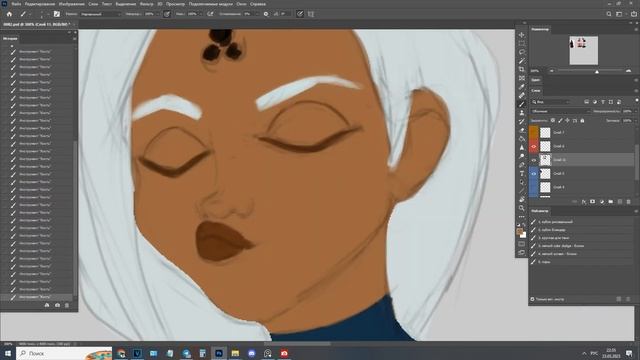Click background color swatch
This screenshot has height=360, width=640.
click(523, 235)
